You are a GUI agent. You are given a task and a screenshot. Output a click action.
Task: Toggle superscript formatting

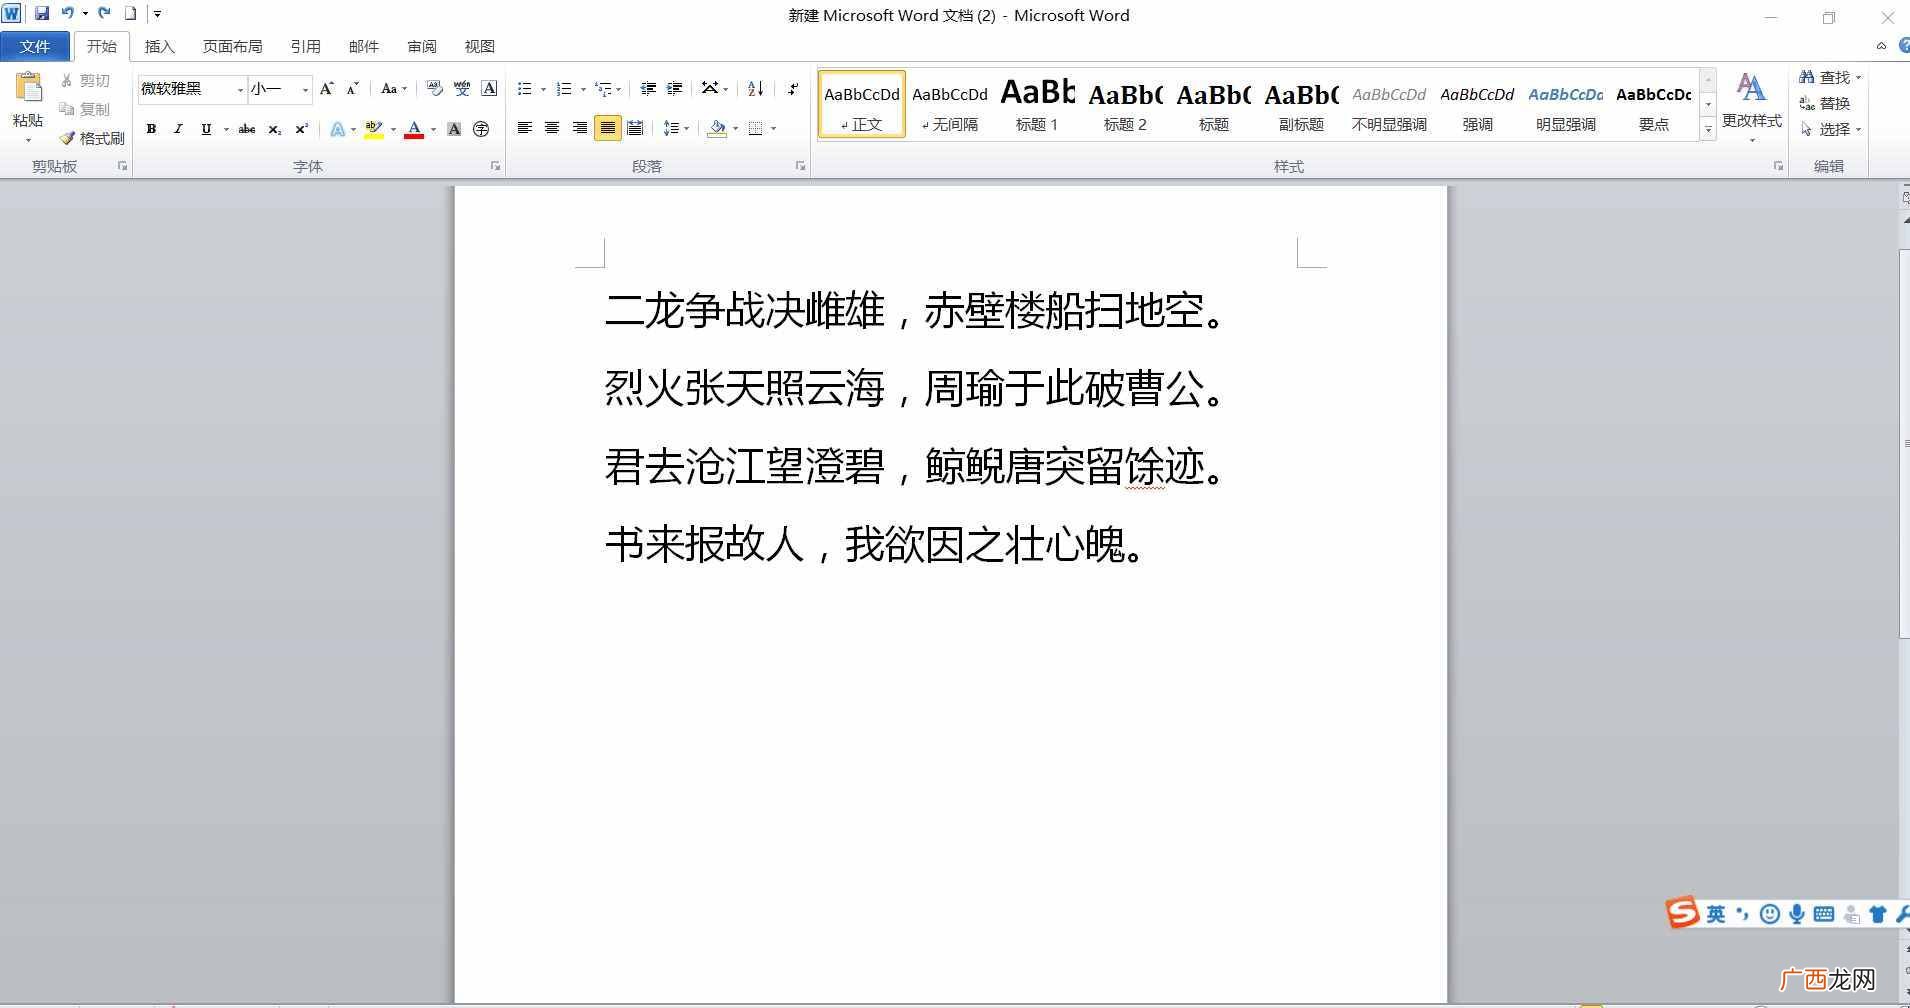pos(301,129)
